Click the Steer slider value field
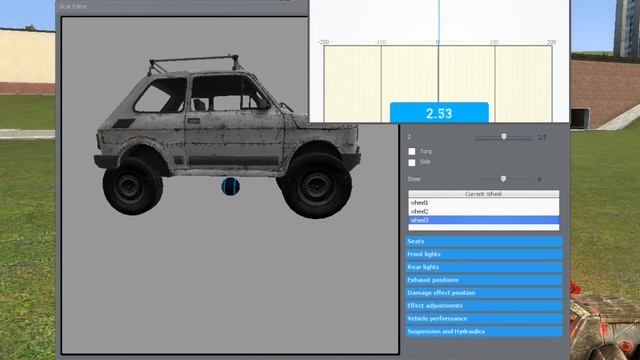 (540, 179)
